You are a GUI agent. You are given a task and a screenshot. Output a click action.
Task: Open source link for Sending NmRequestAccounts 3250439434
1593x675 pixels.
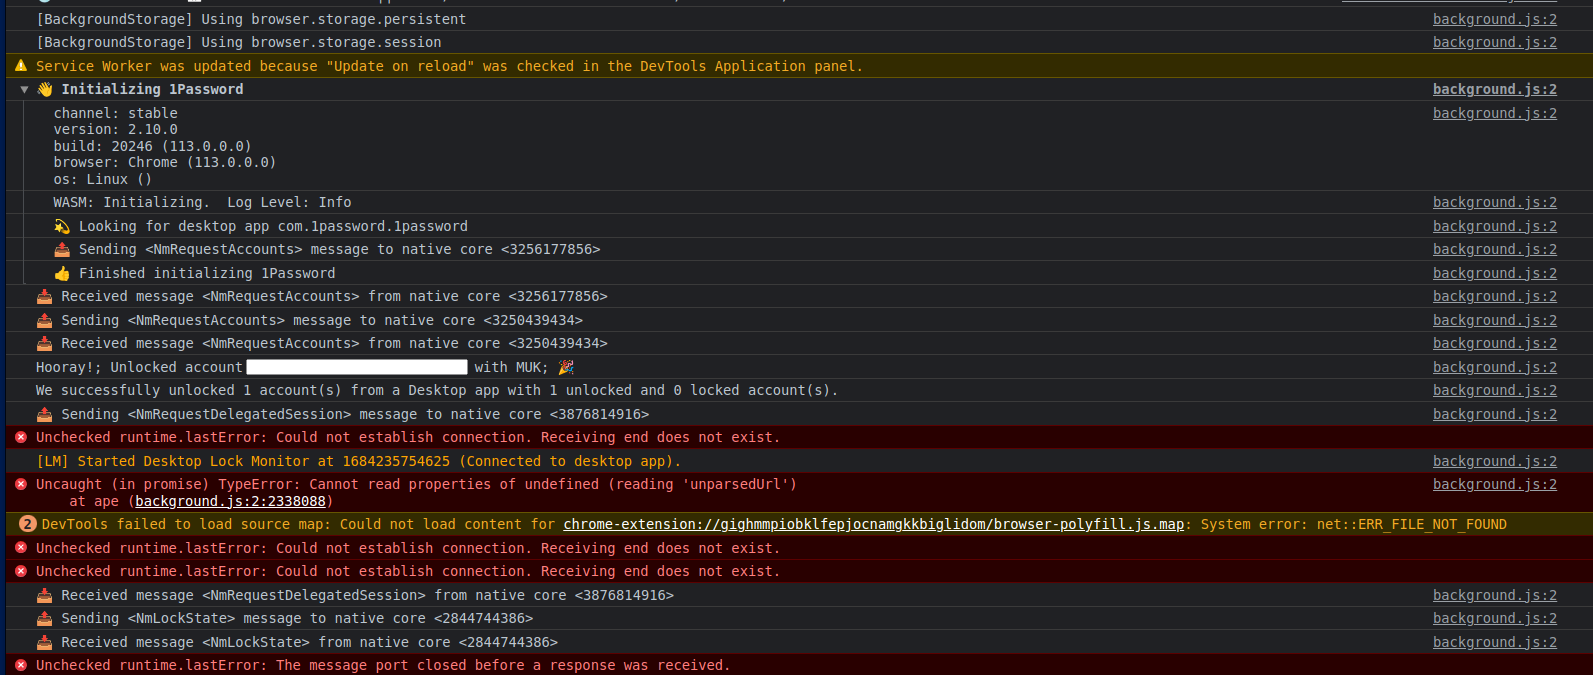click(x=1494, y=320)
